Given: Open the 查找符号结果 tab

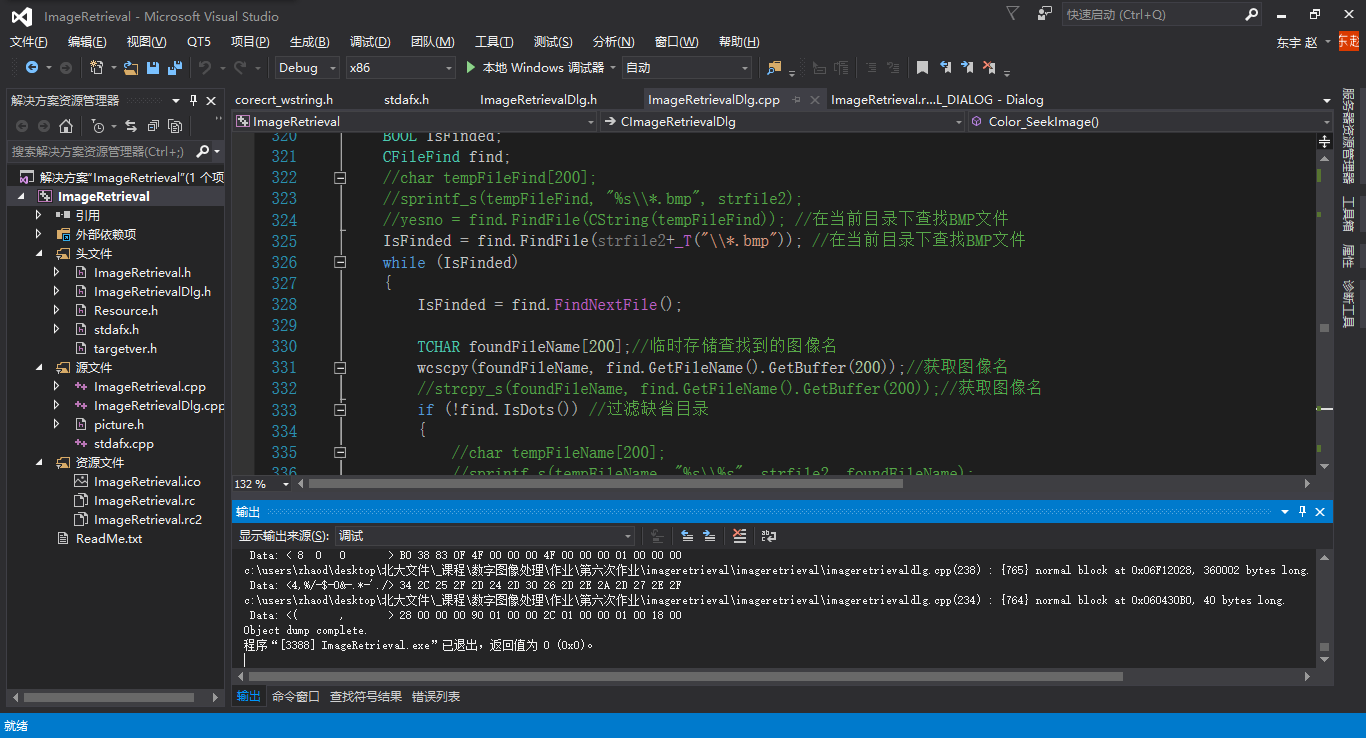Looking at the screenshot, I should (366, 696).
